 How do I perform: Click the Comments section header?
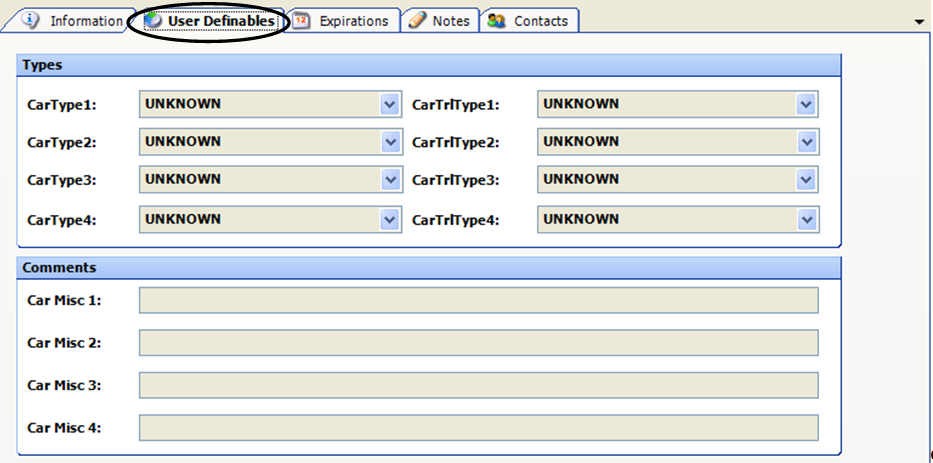(428, 268)
